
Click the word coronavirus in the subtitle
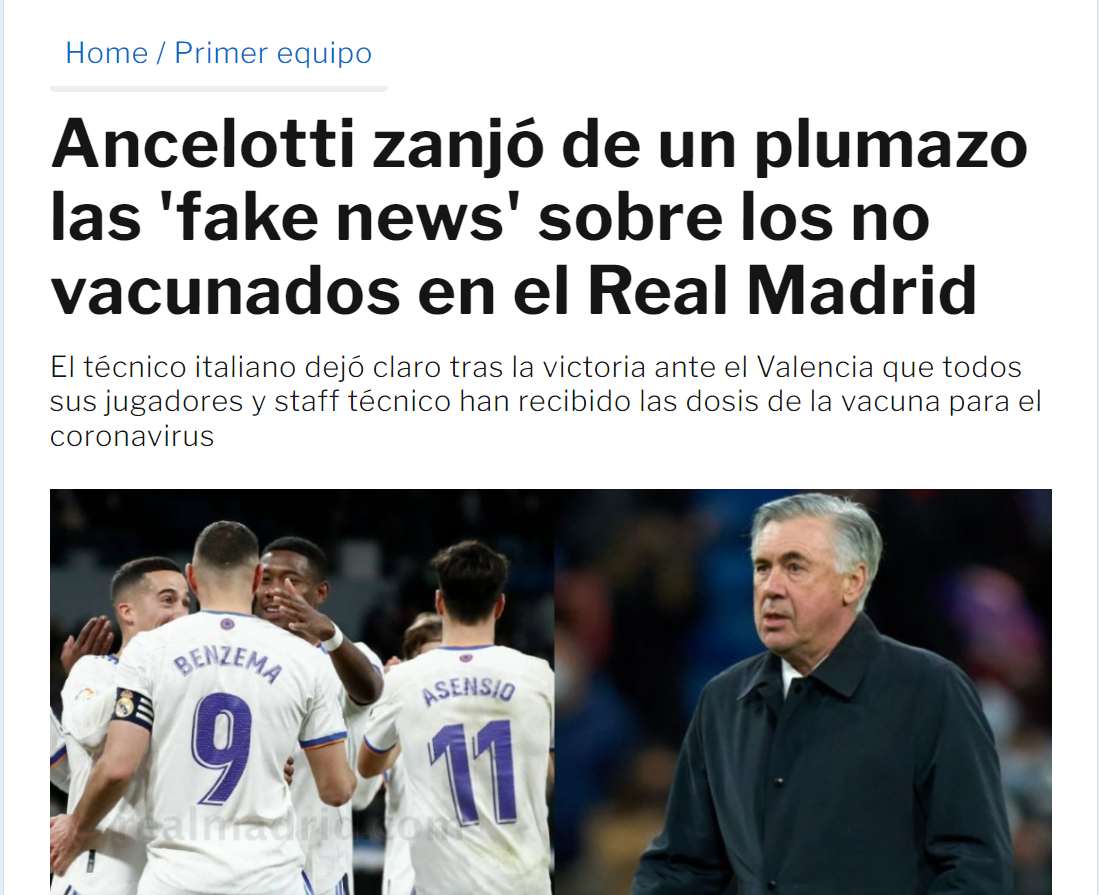(132, 437)
